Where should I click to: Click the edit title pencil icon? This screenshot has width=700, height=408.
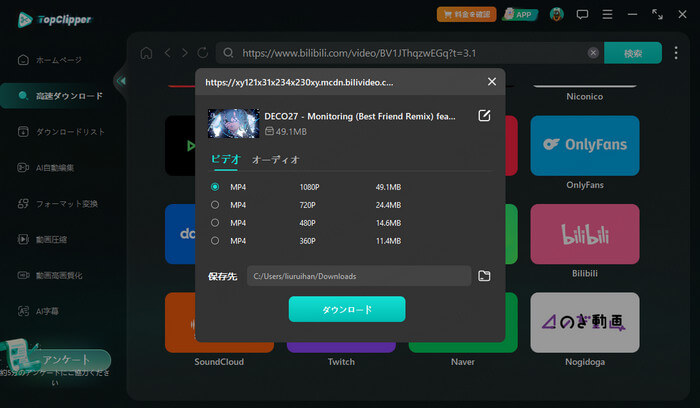(484, 116)
